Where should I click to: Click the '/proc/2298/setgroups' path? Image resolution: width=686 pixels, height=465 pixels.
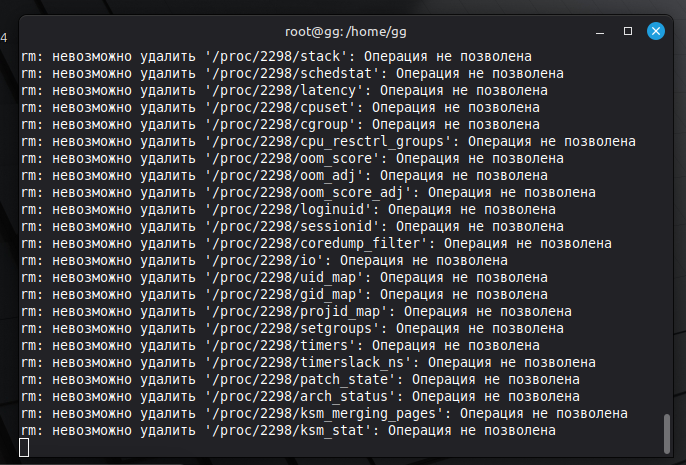[293, 329]
